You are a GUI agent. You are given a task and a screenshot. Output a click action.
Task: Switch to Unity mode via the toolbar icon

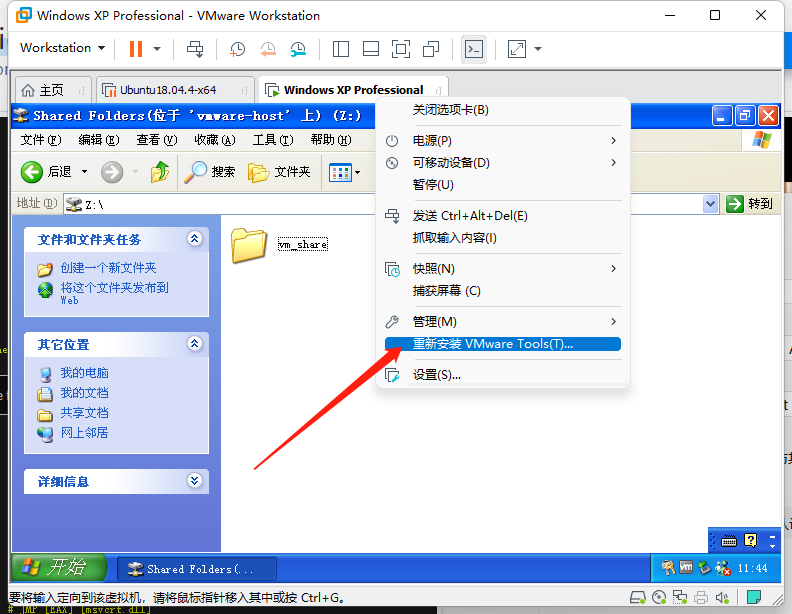click(x=431, y=49)
